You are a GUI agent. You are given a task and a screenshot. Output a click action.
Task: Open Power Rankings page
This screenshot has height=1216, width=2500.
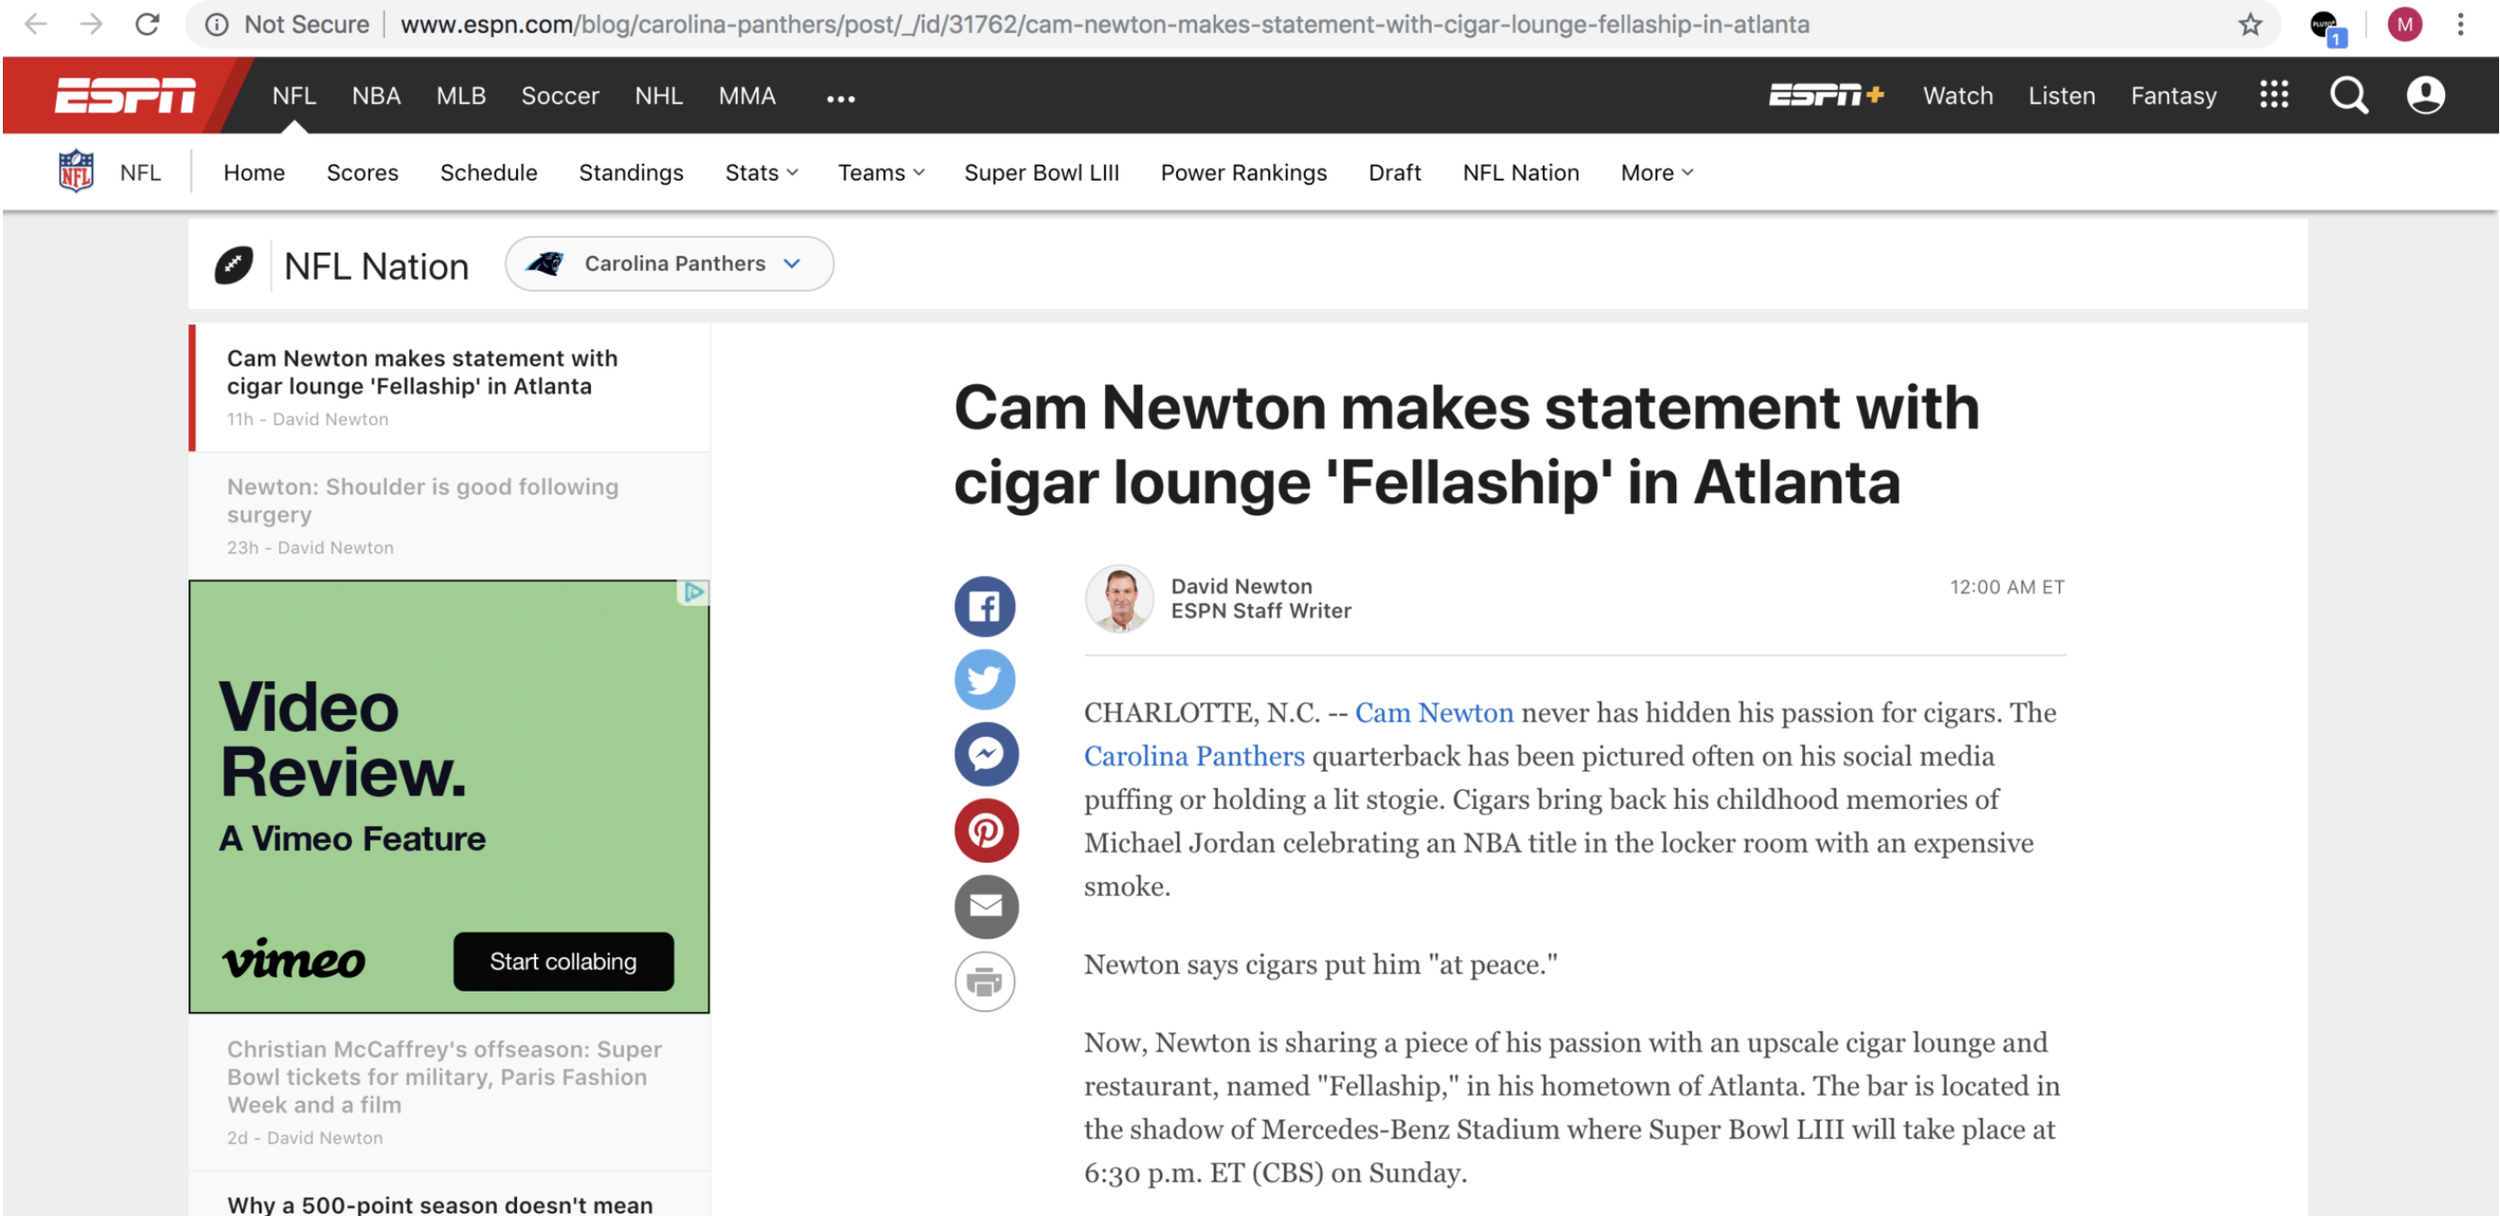(1244, 173)
